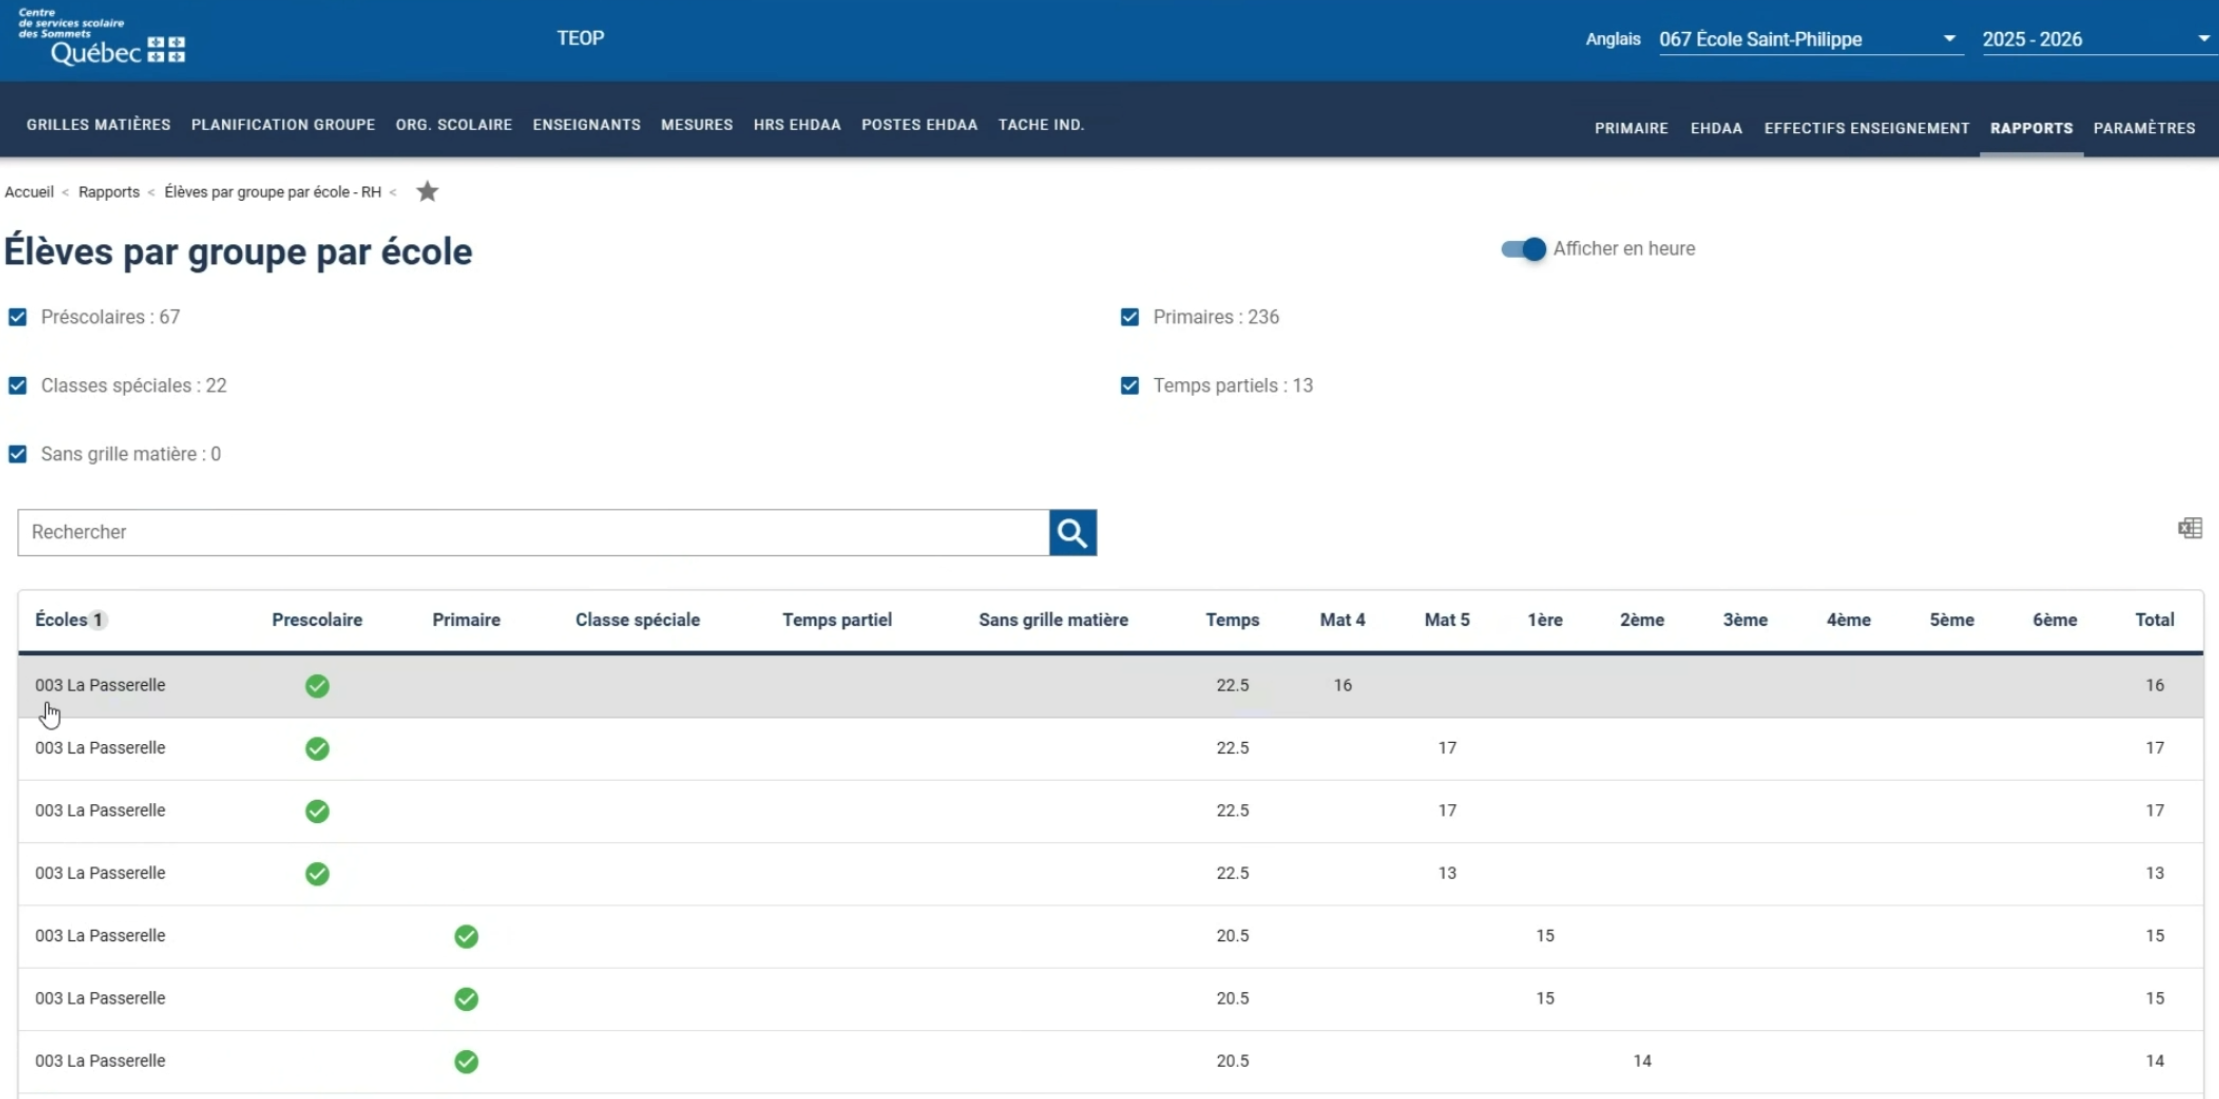Image resolution: width=2219 pixels, height=1099 pixels.
Task: Click breadcrumb Élèves par groupe par école - RH
Action: click(x=273, y=192)
